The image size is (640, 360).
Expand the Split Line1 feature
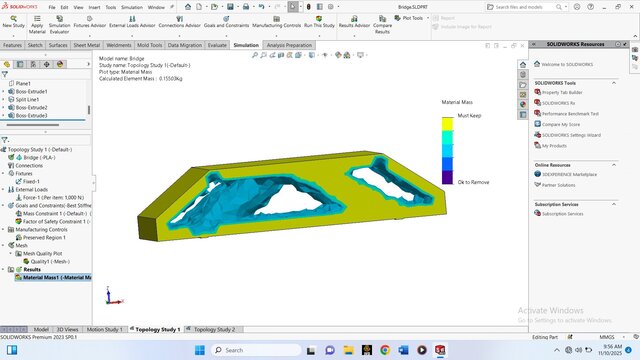tap(4, 100)
